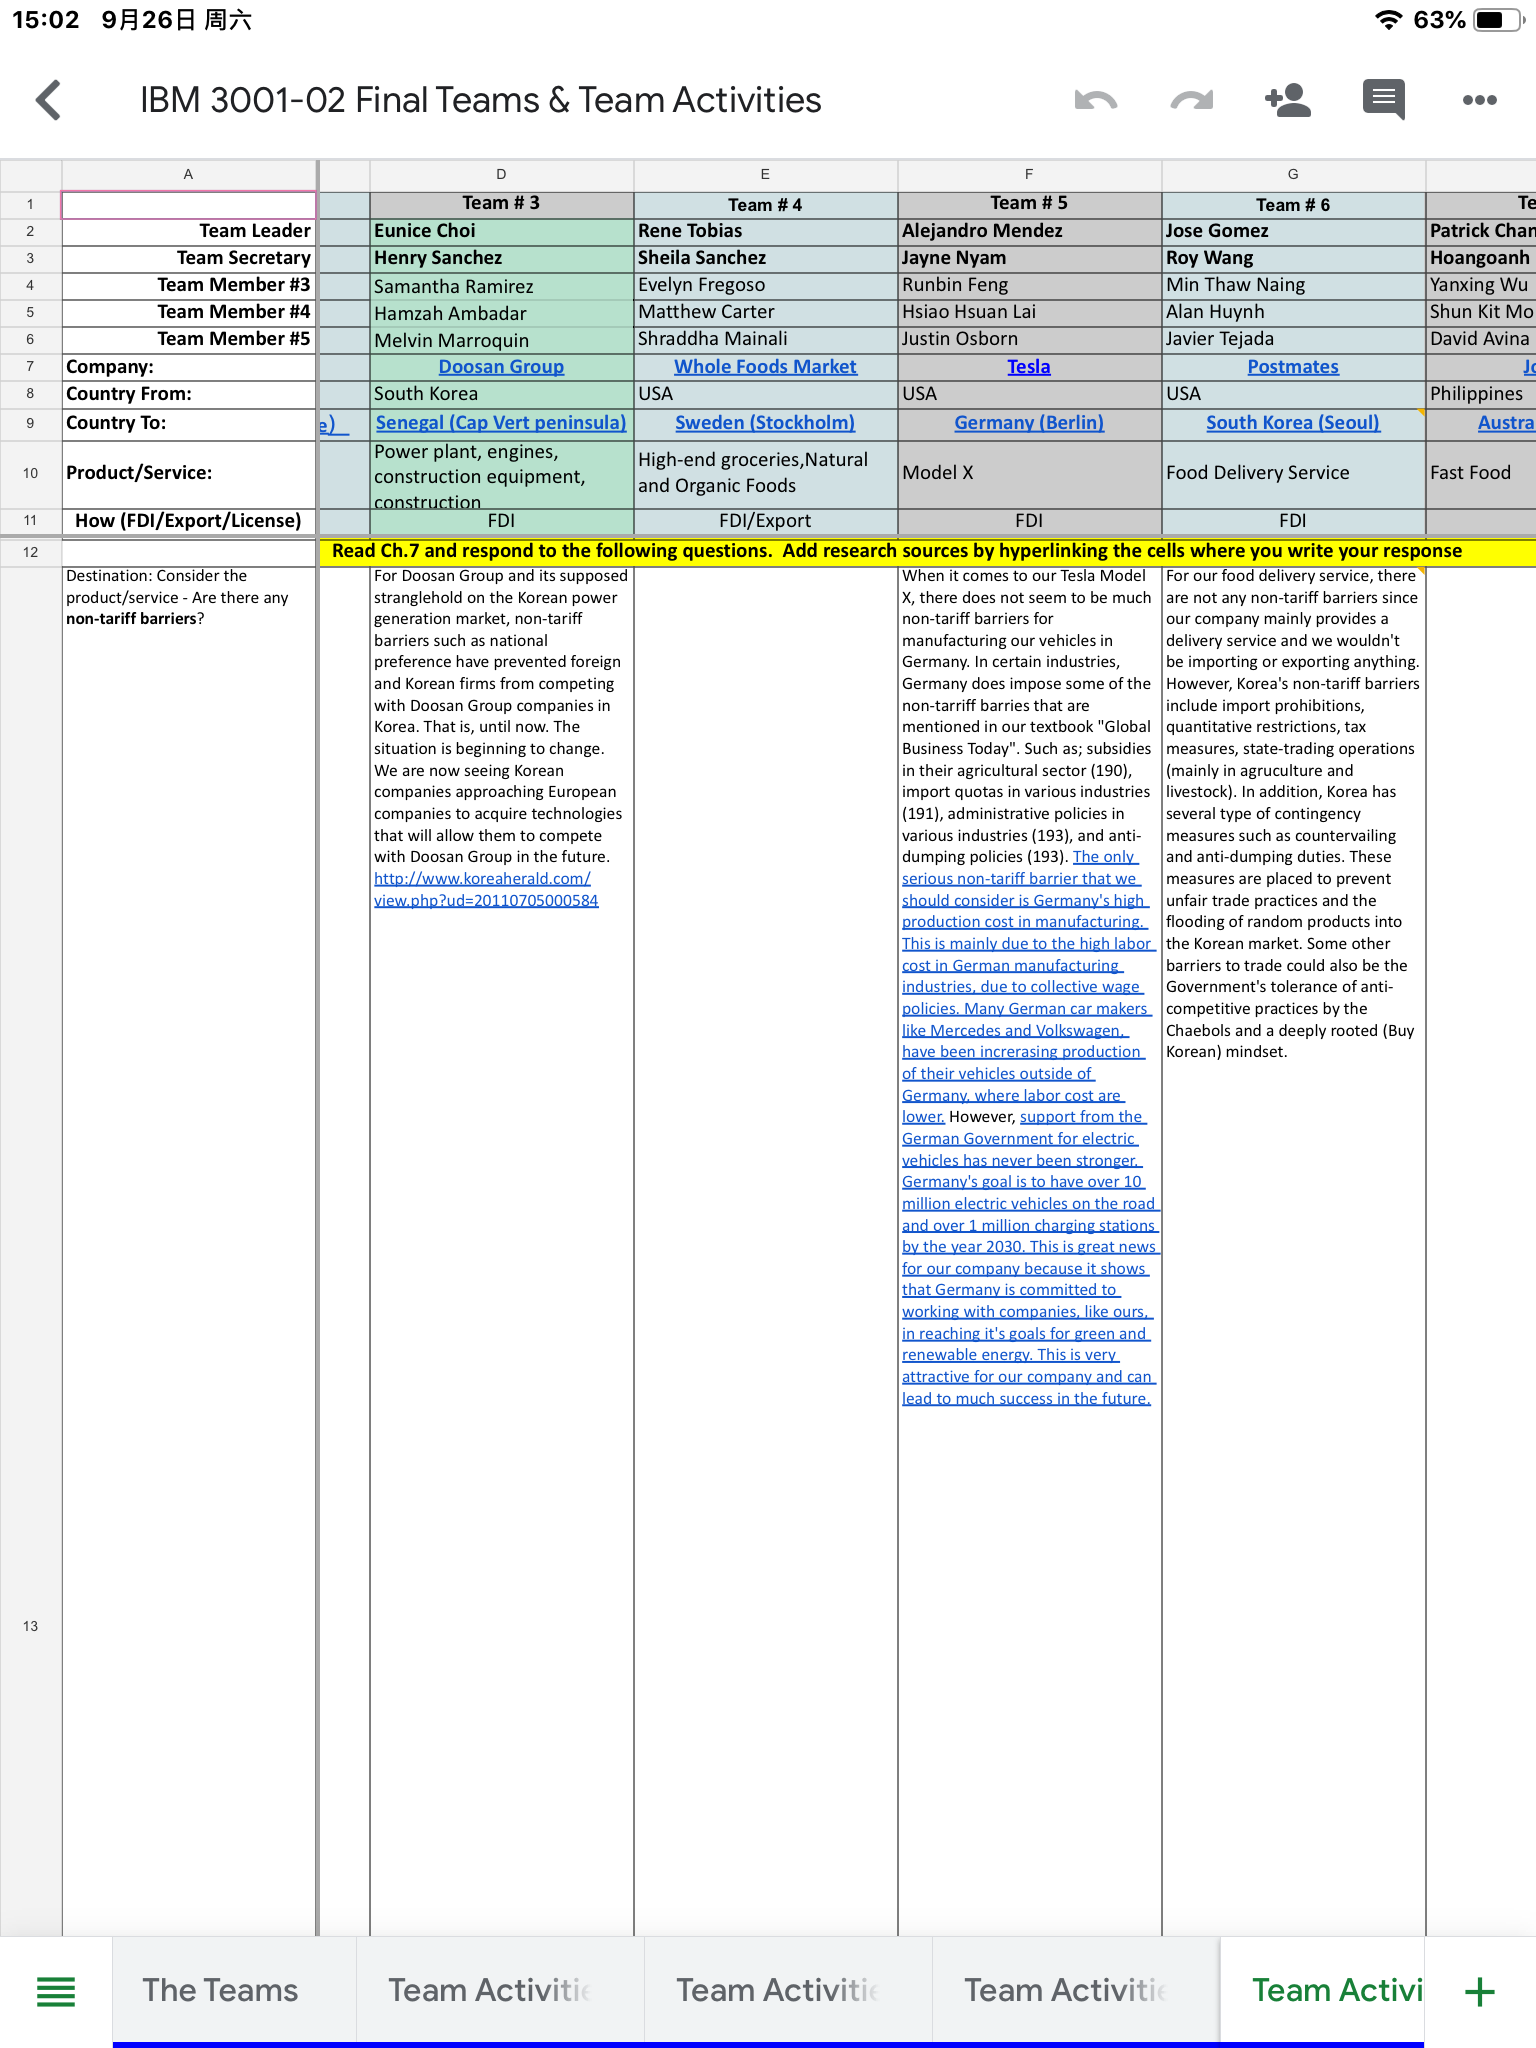Select the 'FDI/Export' cell

[765, 521]
